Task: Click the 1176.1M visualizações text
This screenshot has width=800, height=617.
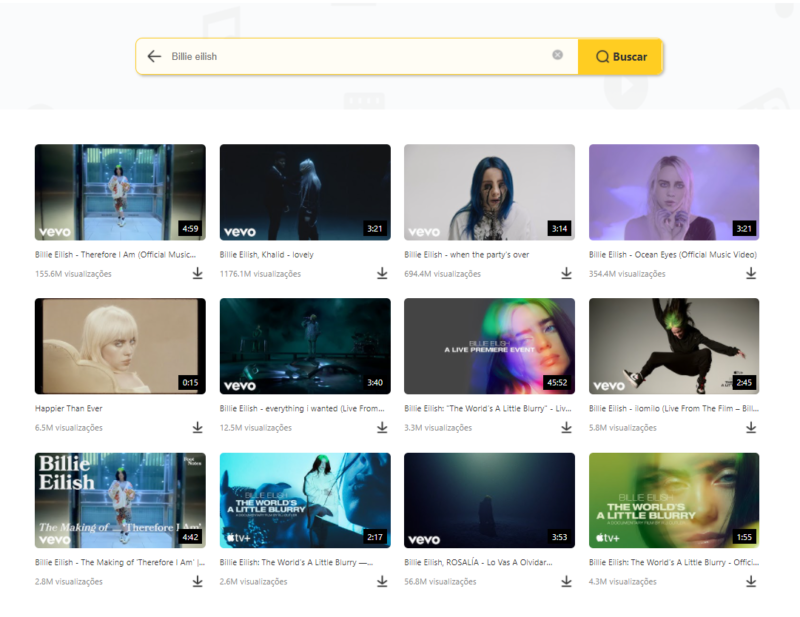Action: (260, 274)
